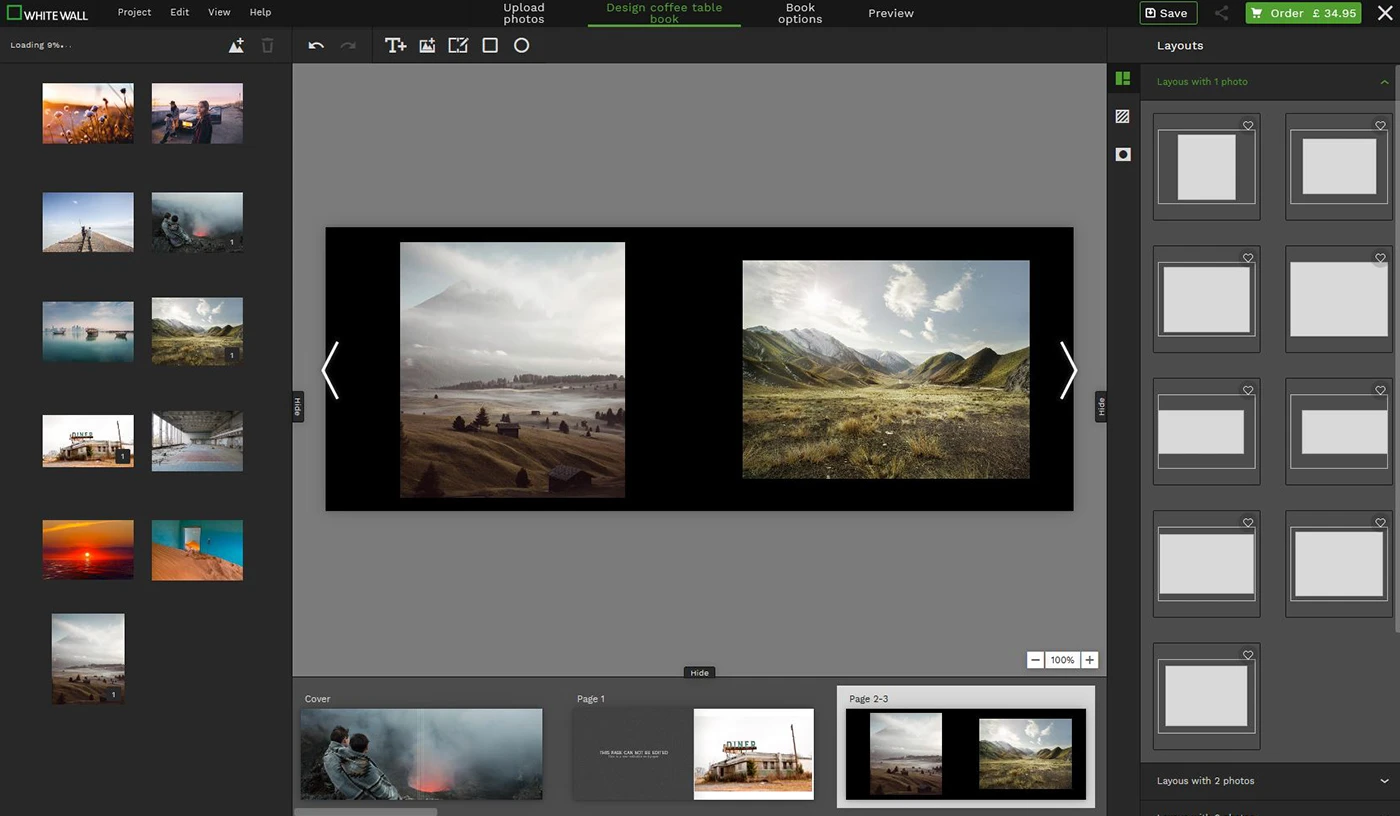The image size is (1400, 816).
Task: Select the Page 2-3 spread thumbnail
Action: (966, 754)
